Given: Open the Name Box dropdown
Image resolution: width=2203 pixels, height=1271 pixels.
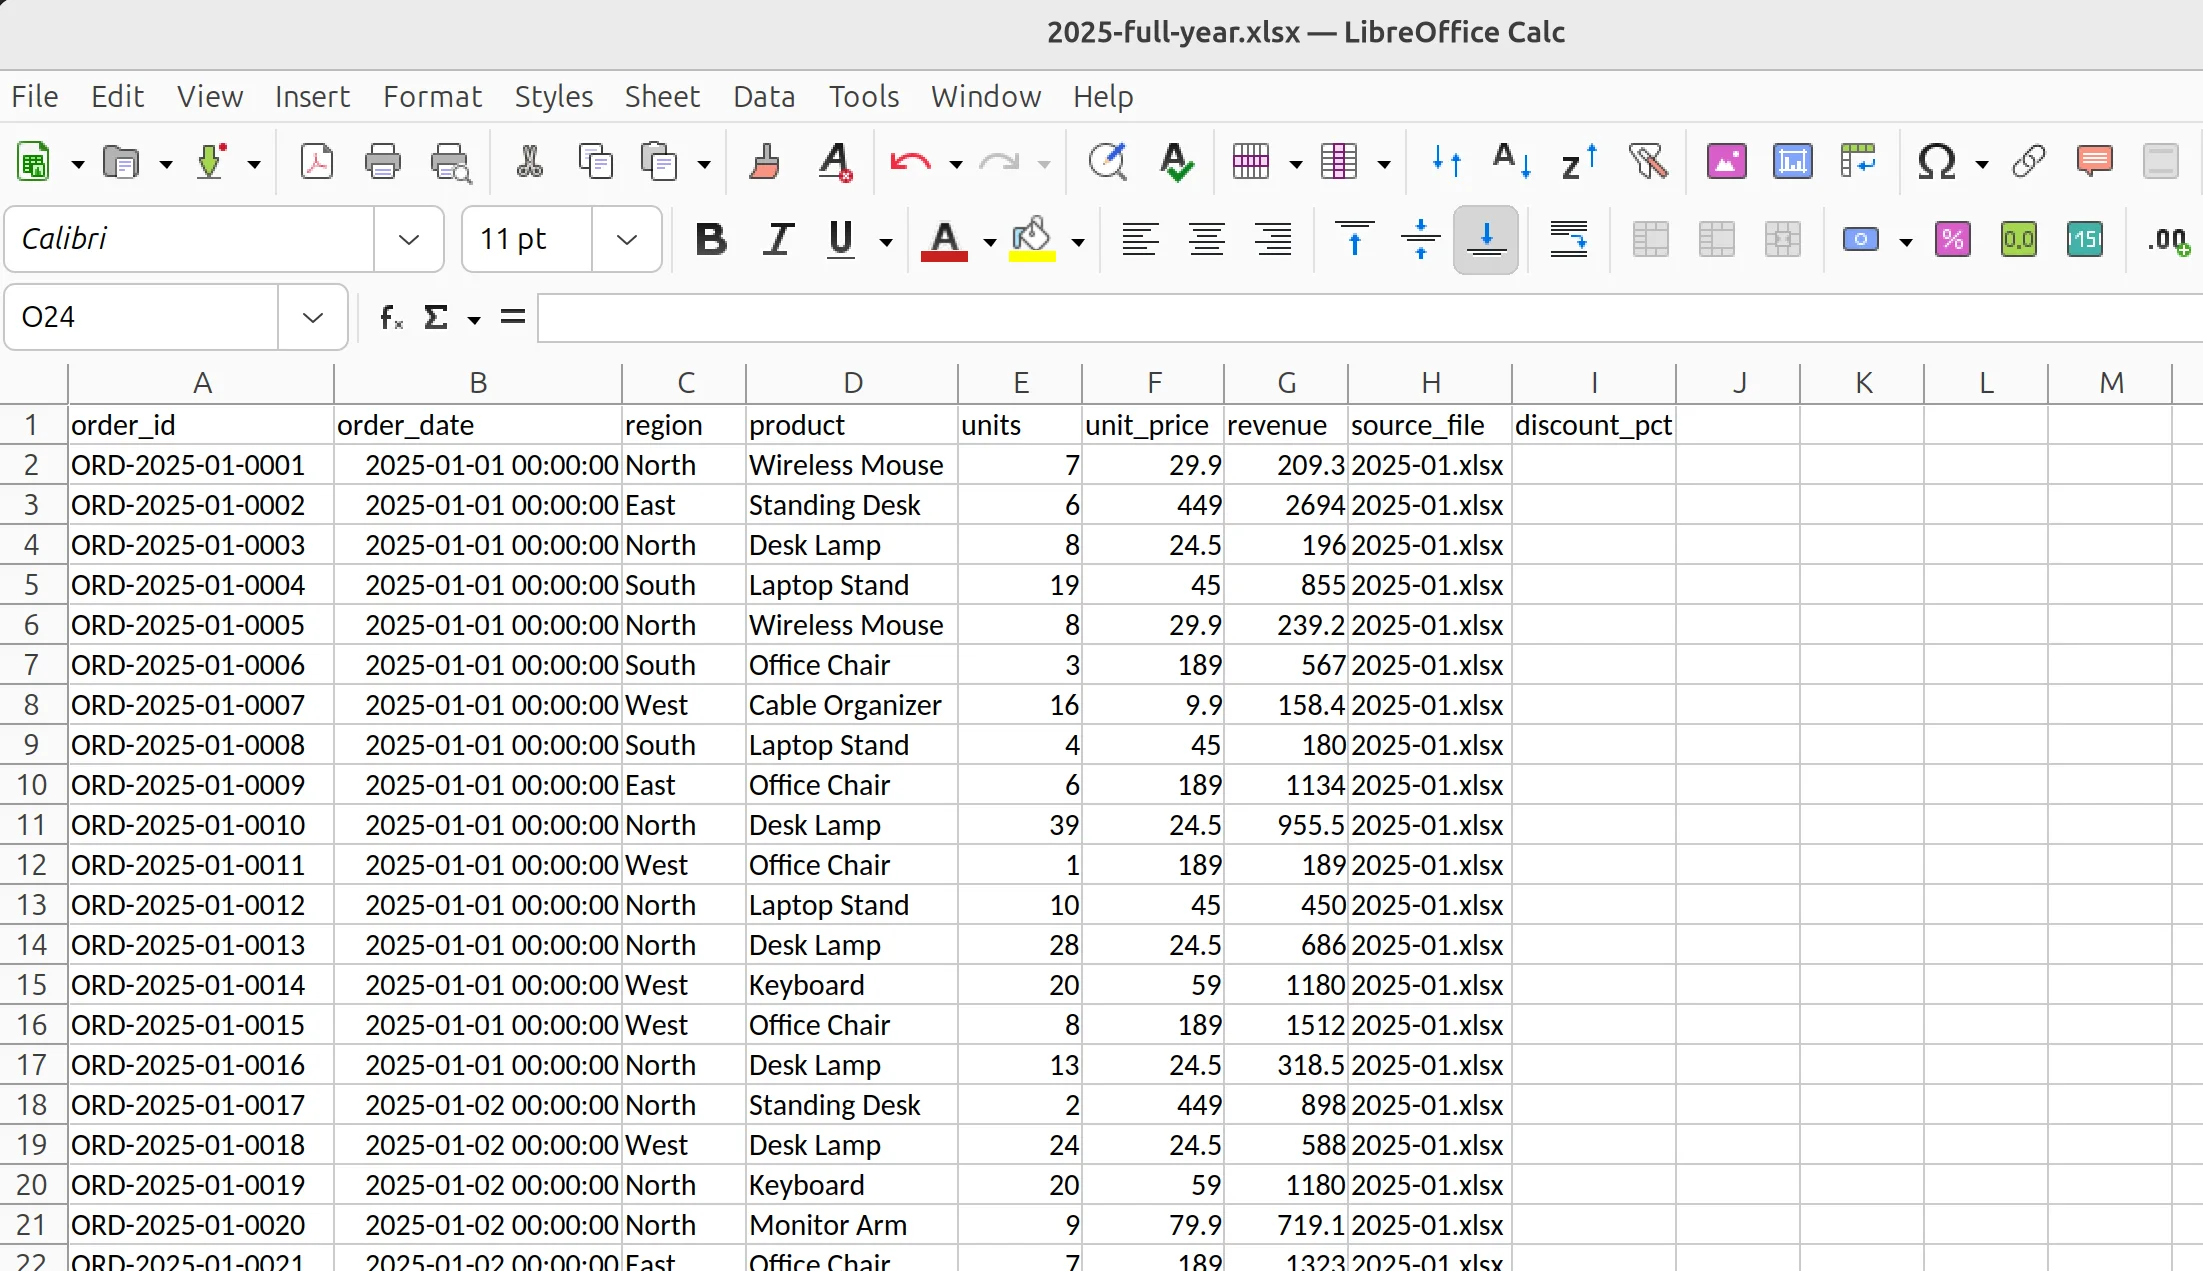Looking at the screenshot, I should pyautogui.click(x=312, y=317).
